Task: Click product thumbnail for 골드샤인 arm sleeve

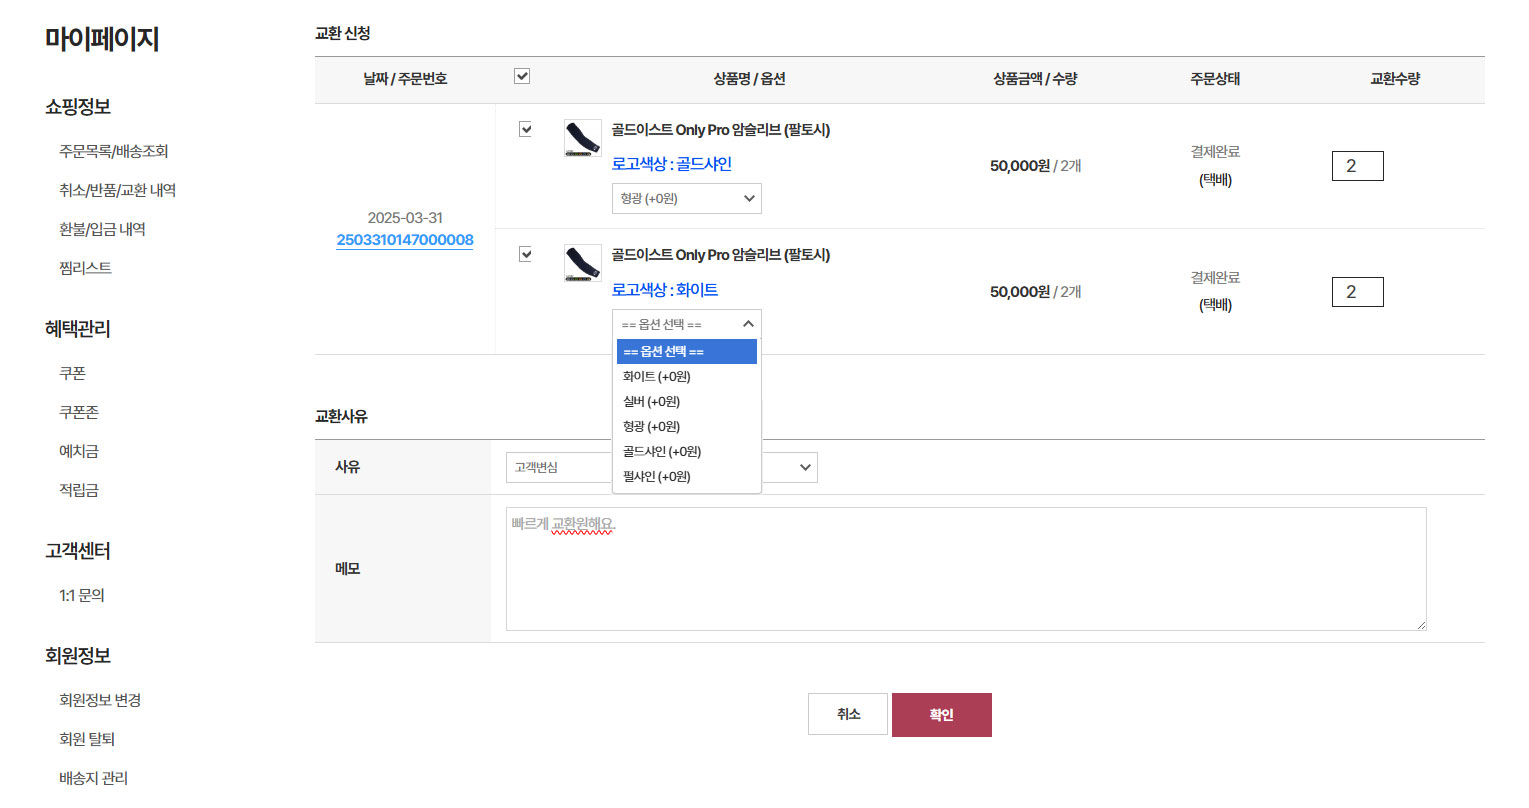Action: coord(583,138)
